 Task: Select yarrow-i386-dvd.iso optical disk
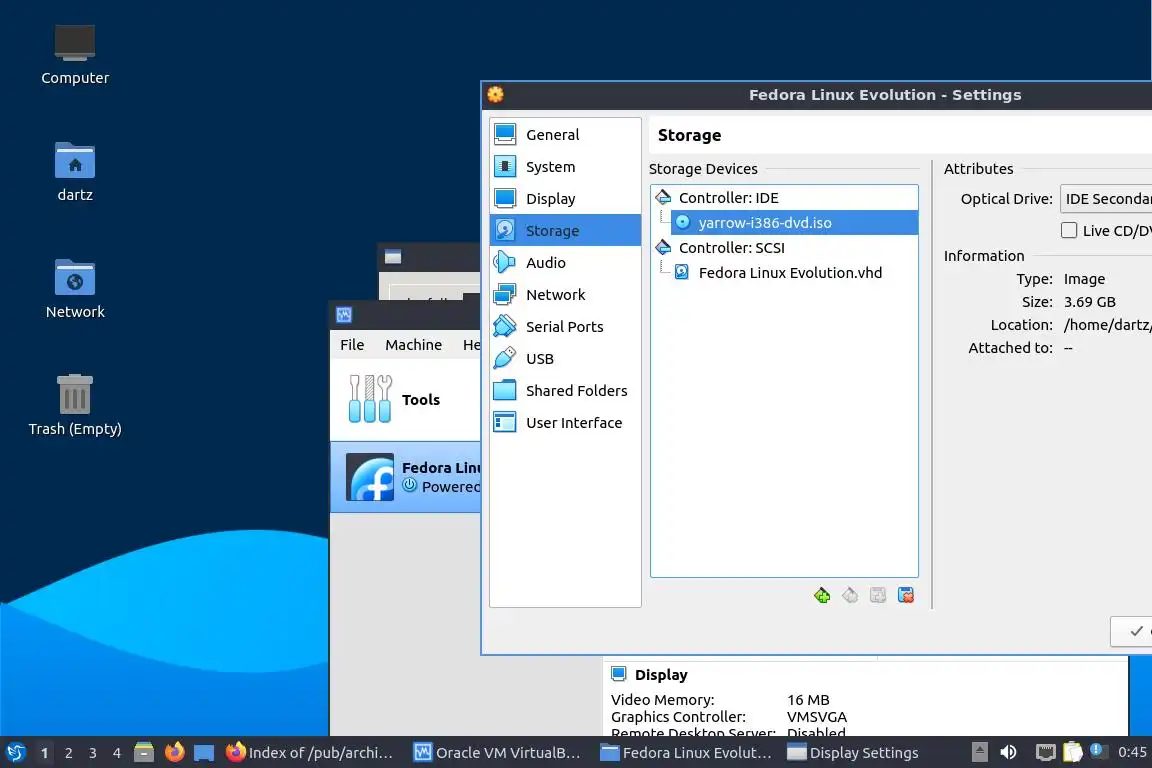(x=793, y=223)
